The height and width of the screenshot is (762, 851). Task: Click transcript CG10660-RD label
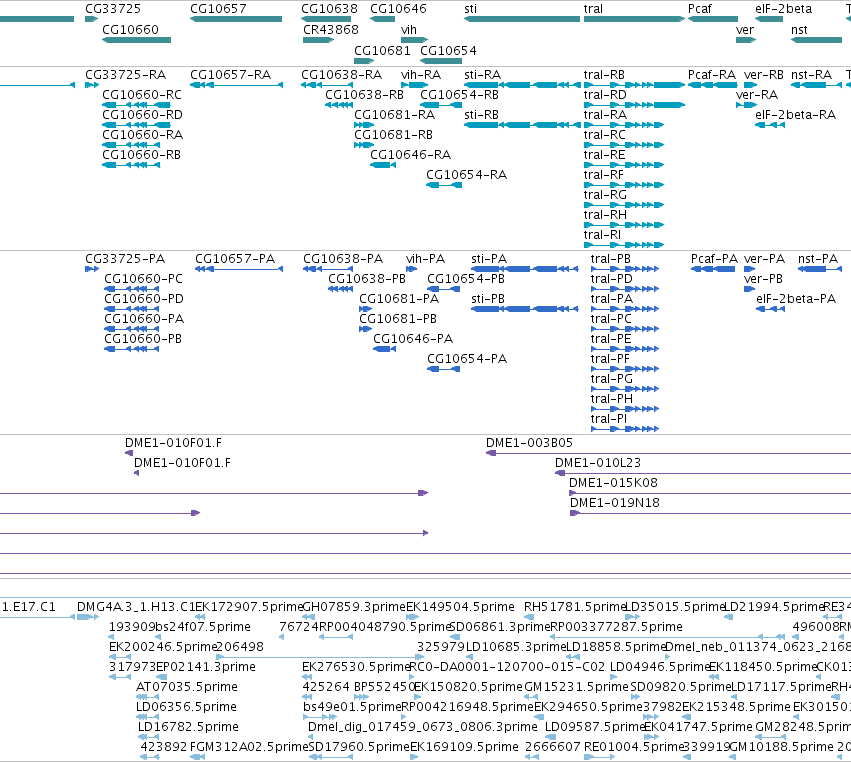pos(142,115)
